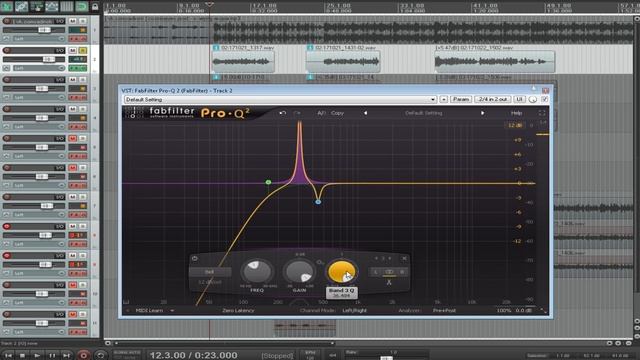Click Play button in transport

coord(37,356)
